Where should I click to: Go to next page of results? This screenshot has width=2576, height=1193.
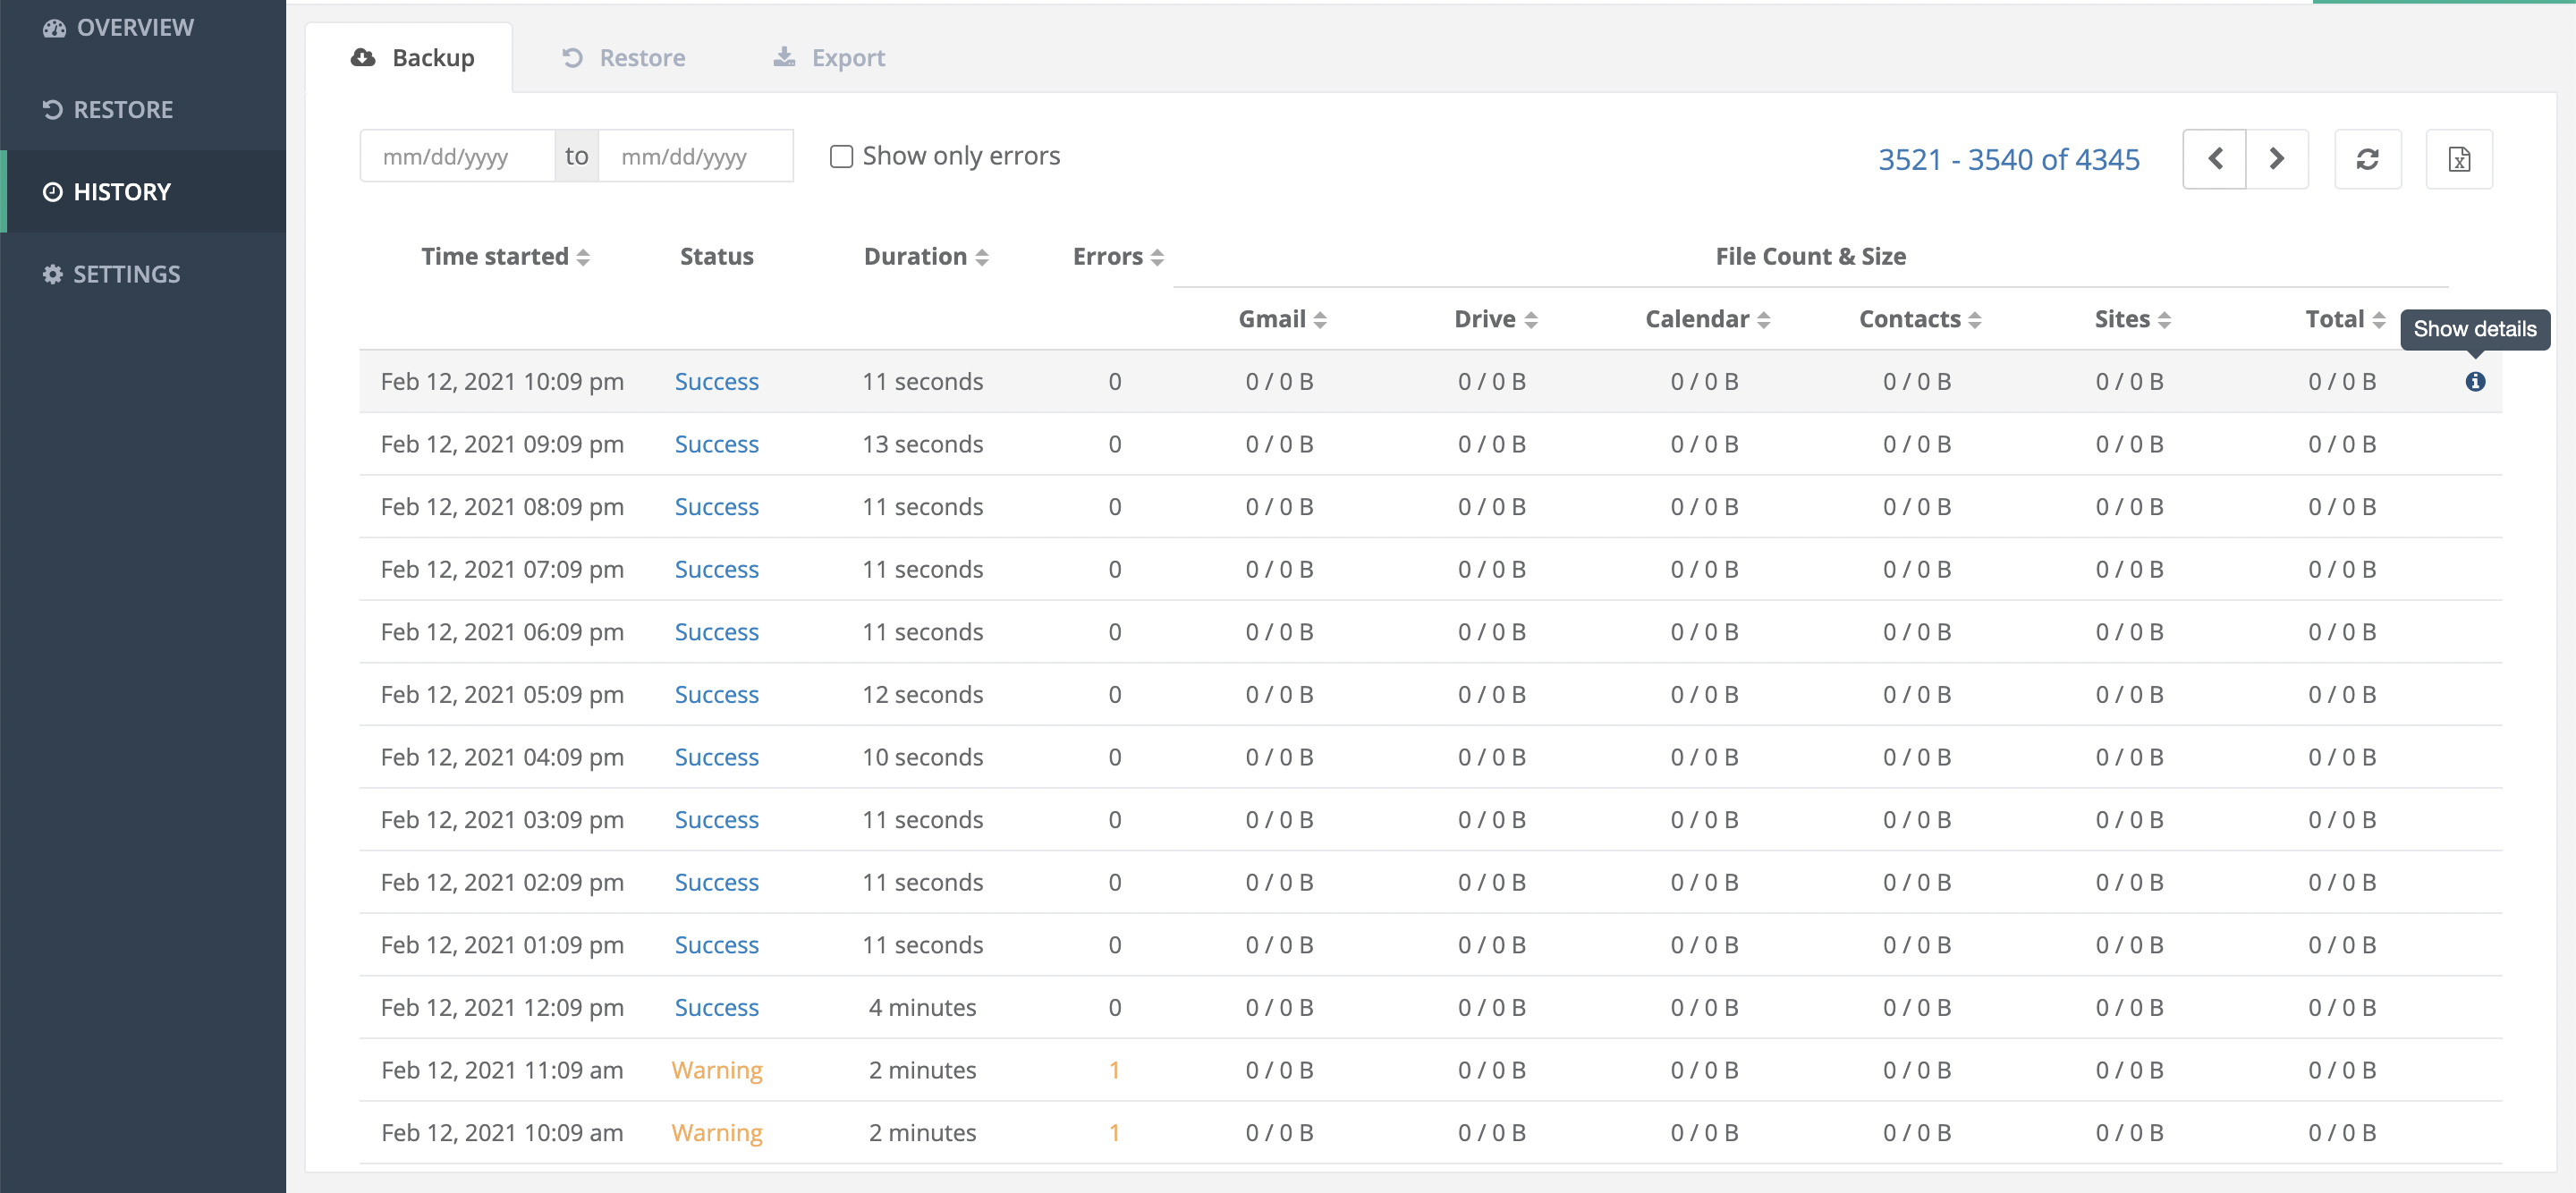click(x=2277, y=158)
